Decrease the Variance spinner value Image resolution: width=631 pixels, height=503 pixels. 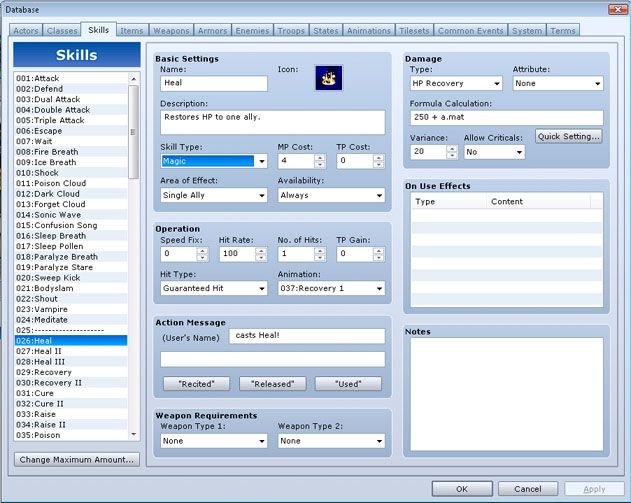click(452, 156)
